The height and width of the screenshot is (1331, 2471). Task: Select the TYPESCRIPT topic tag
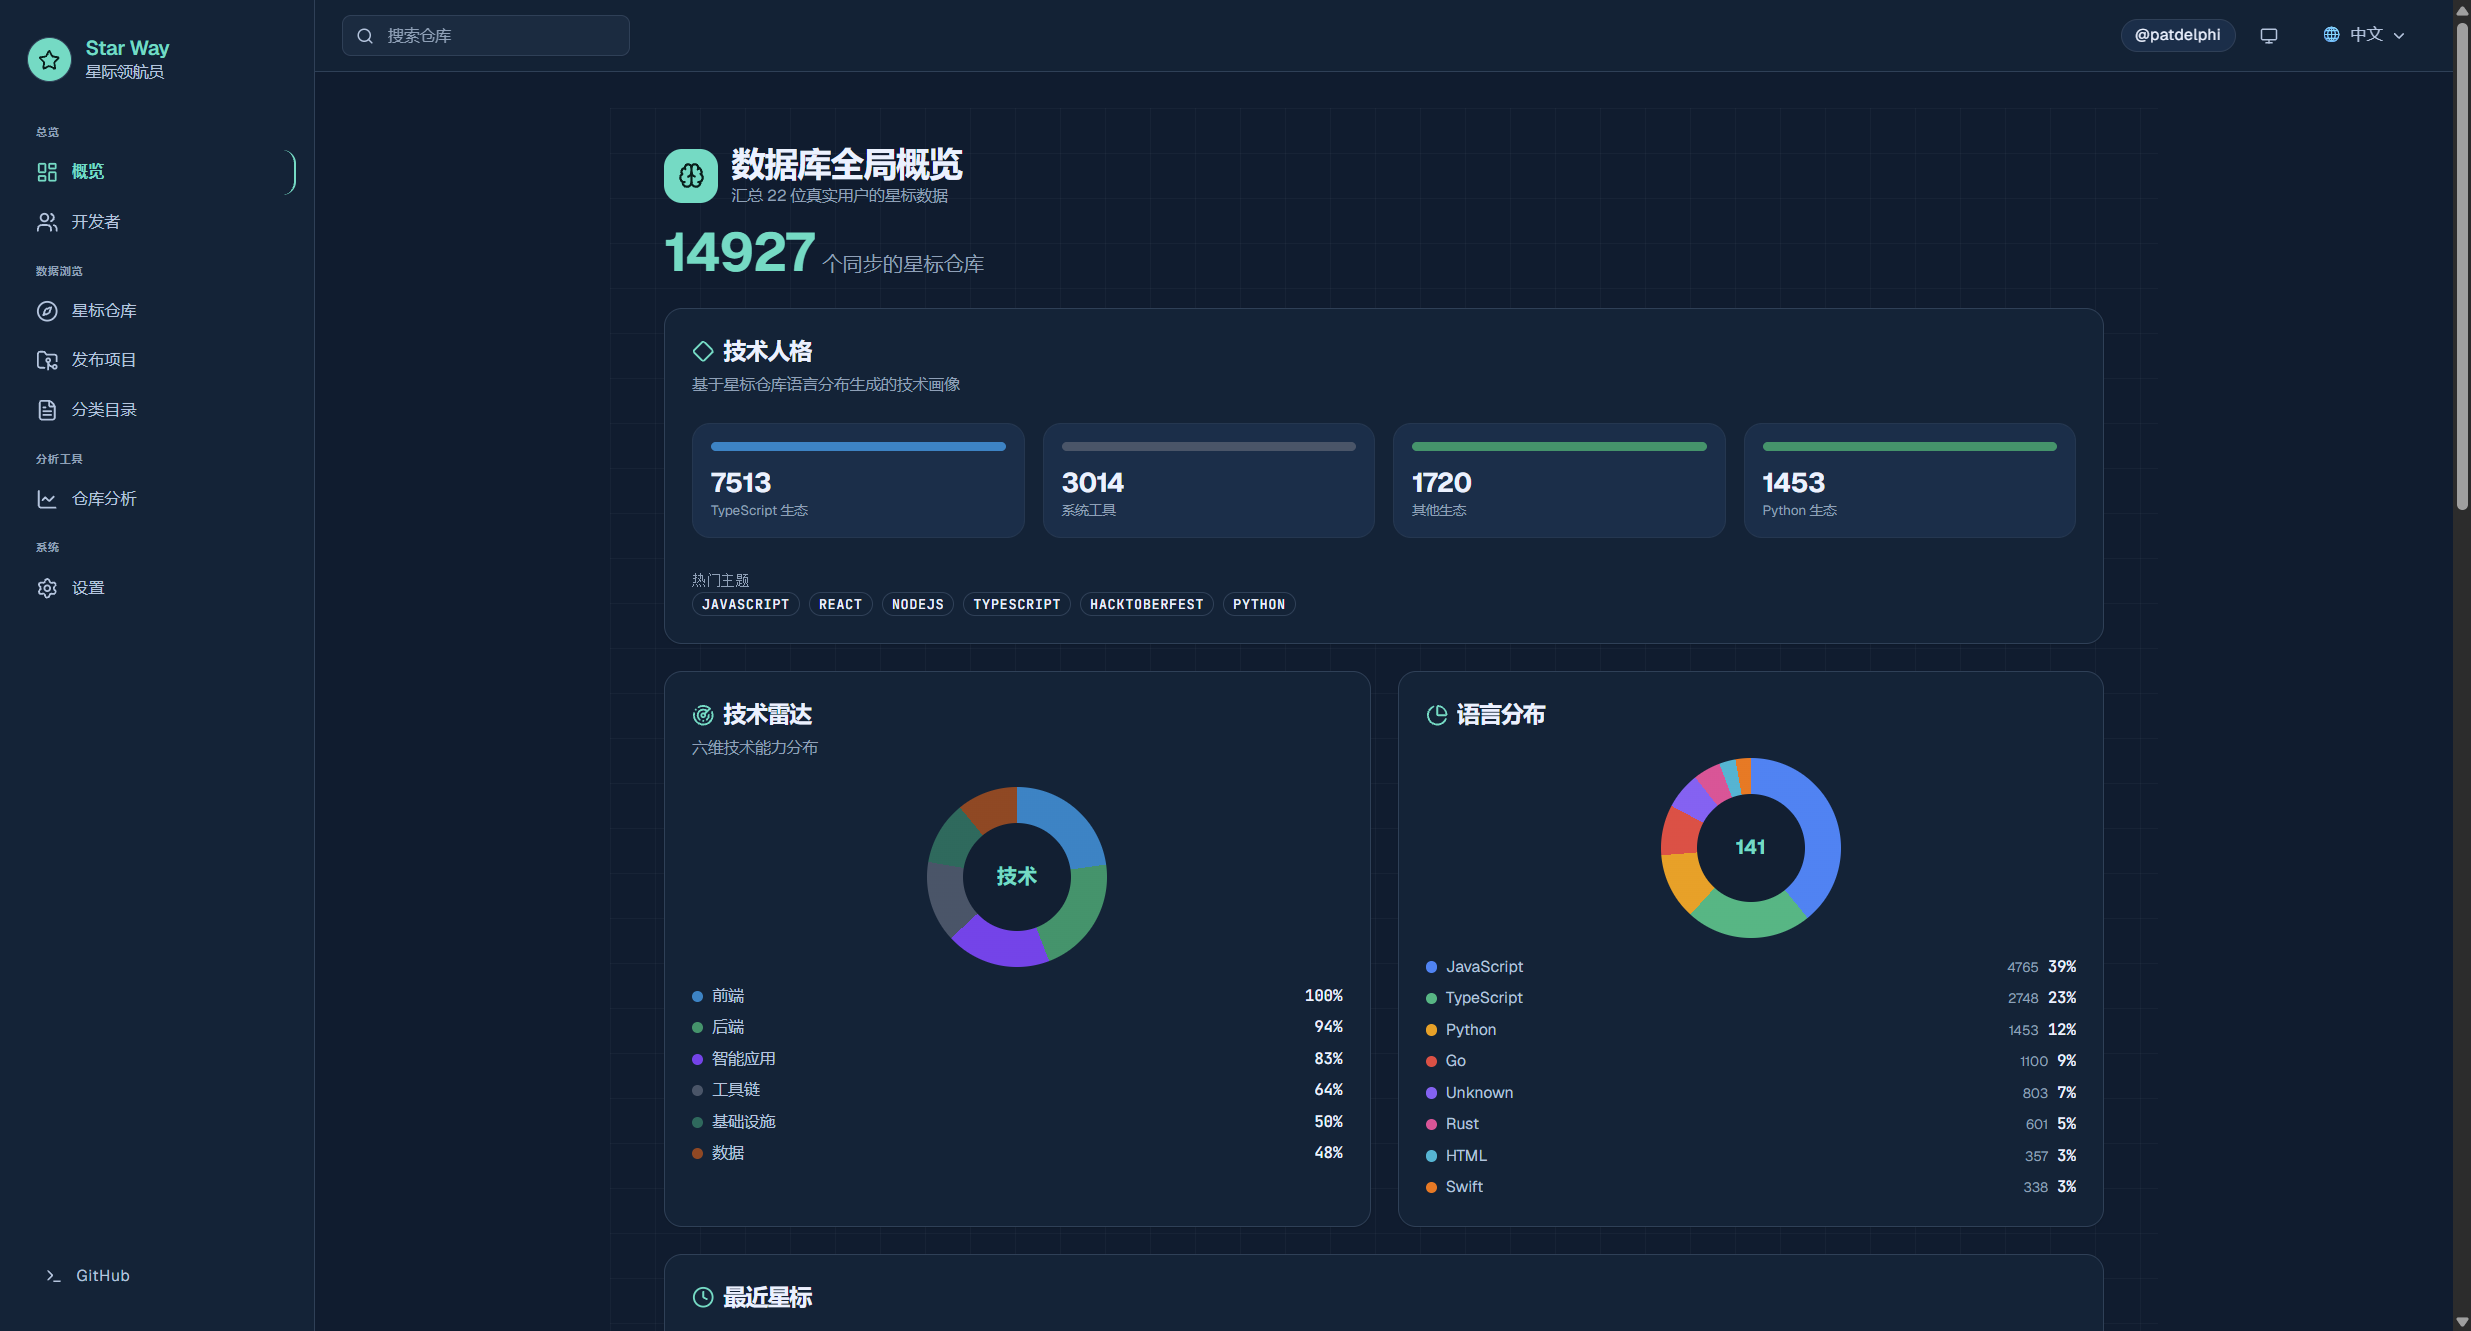click(x=1016, y=604)
